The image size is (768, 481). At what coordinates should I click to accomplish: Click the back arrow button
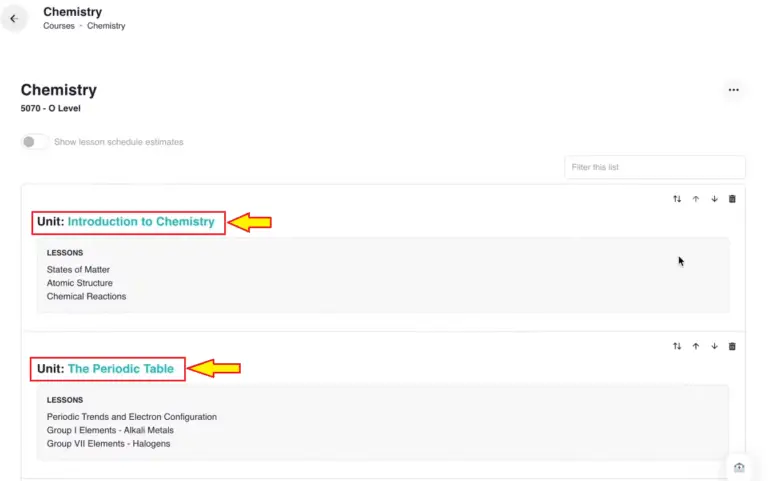pos(14,18)
